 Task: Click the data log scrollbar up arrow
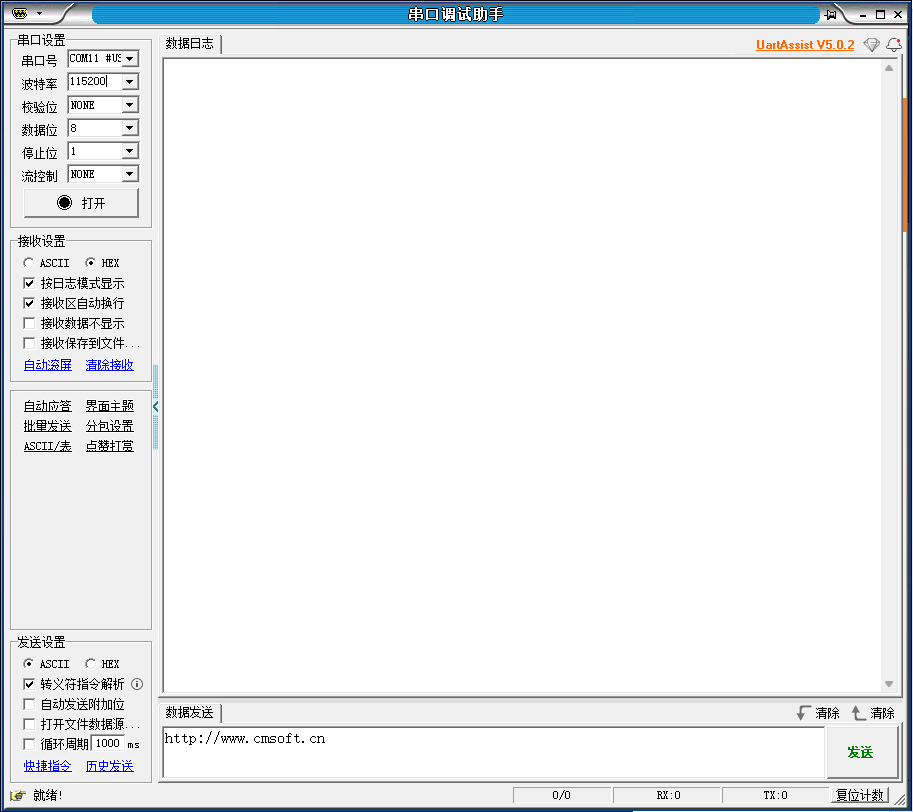tap(889, 68)
